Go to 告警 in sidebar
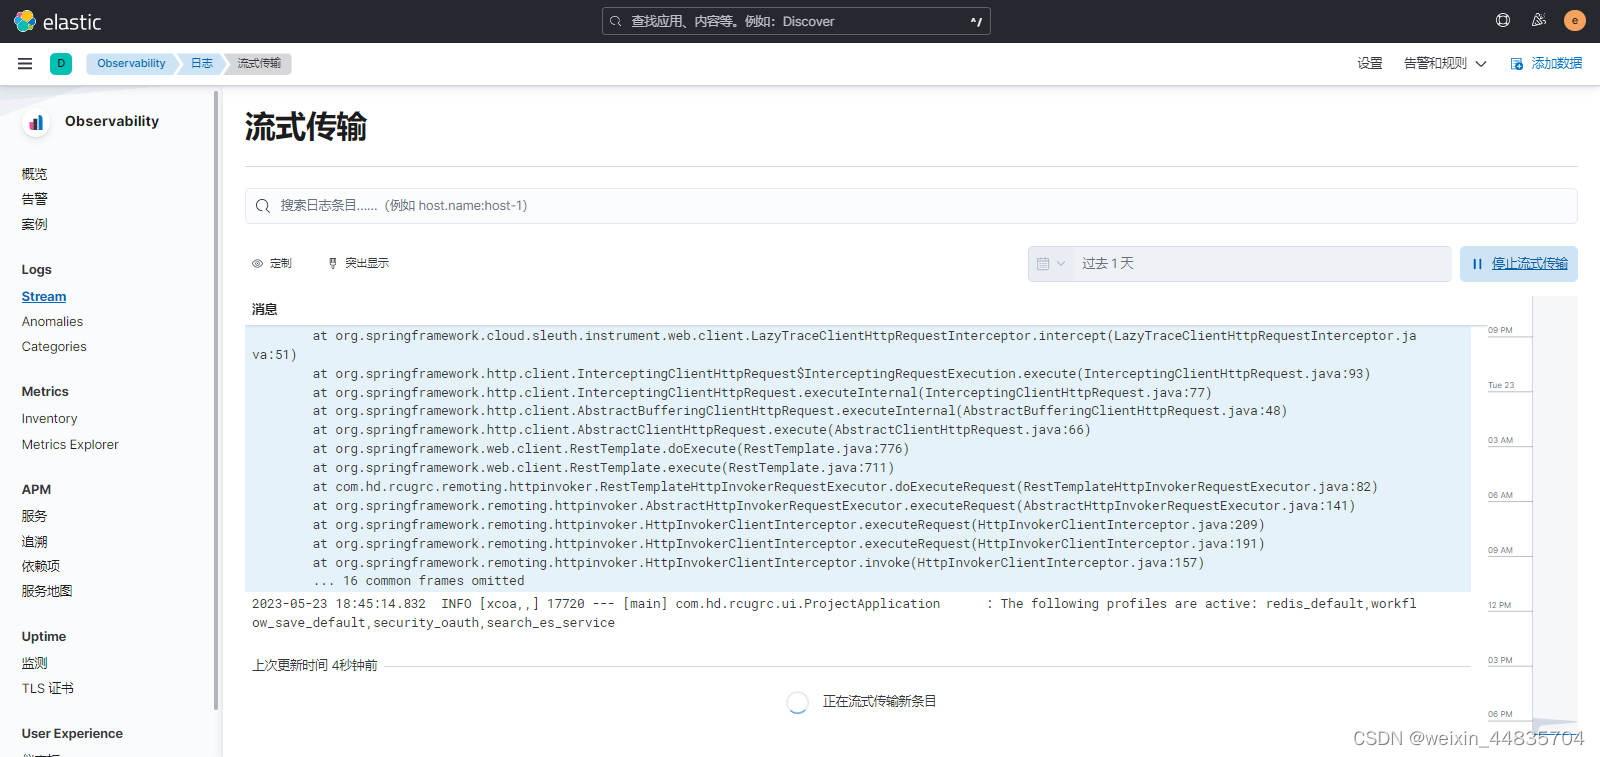Screen dimensions: 1600x757 [35, 199]
